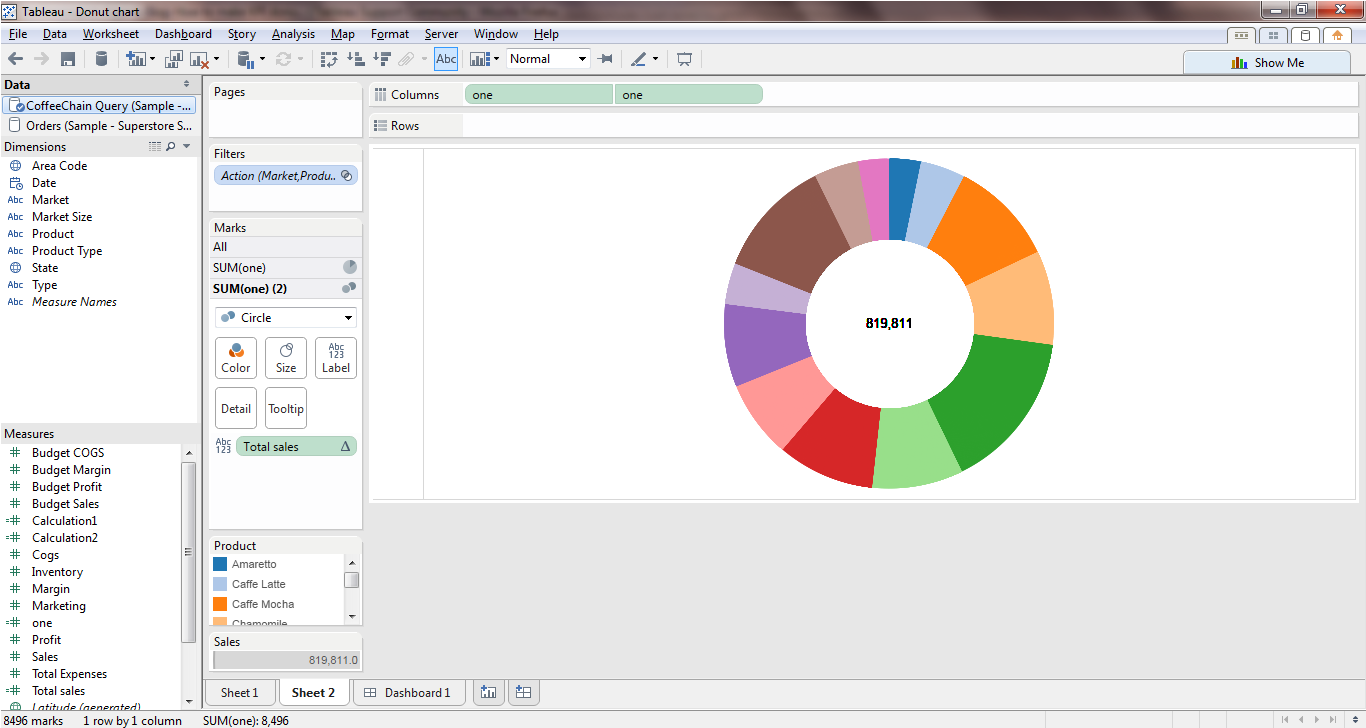
Task: Open the Color card in Marks
Action: [236, 358]
